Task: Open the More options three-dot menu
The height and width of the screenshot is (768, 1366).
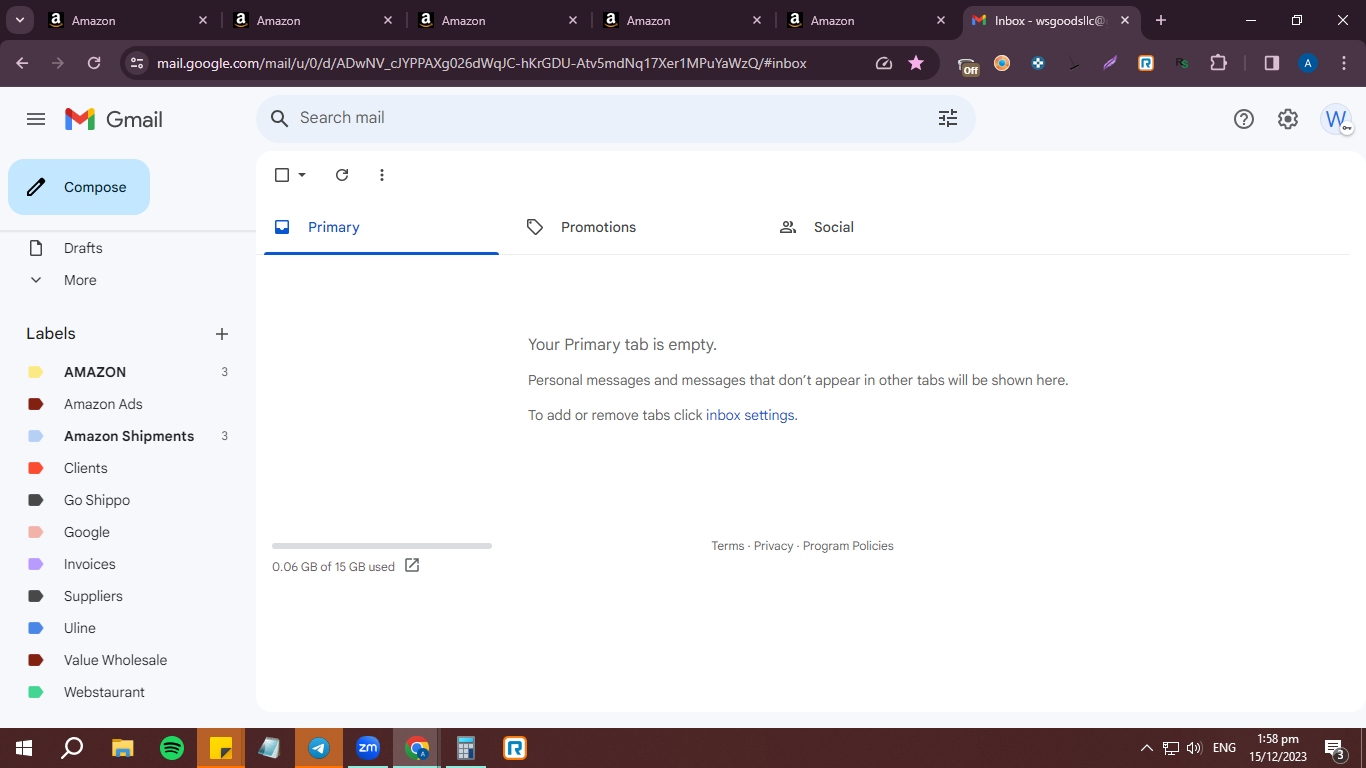Action: (x=382, y=175)
